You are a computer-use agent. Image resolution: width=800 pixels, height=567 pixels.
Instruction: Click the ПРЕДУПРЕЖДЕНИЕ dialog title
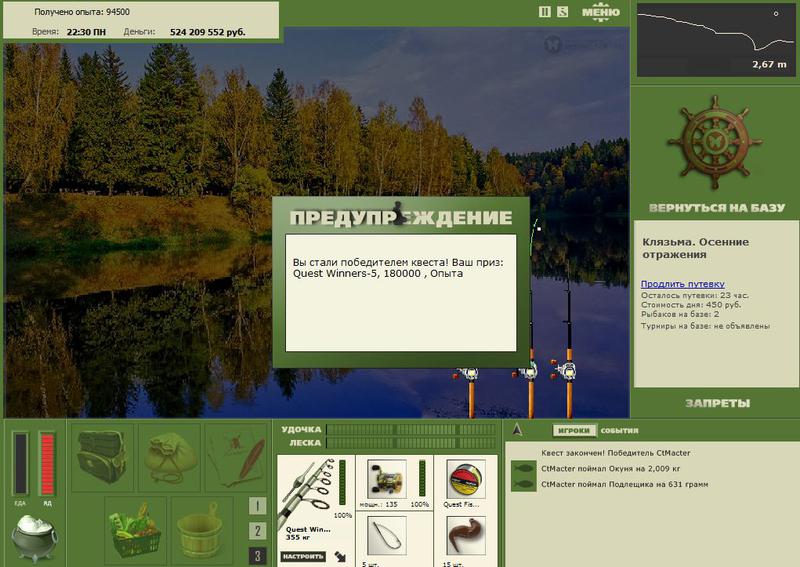(401, 218)
